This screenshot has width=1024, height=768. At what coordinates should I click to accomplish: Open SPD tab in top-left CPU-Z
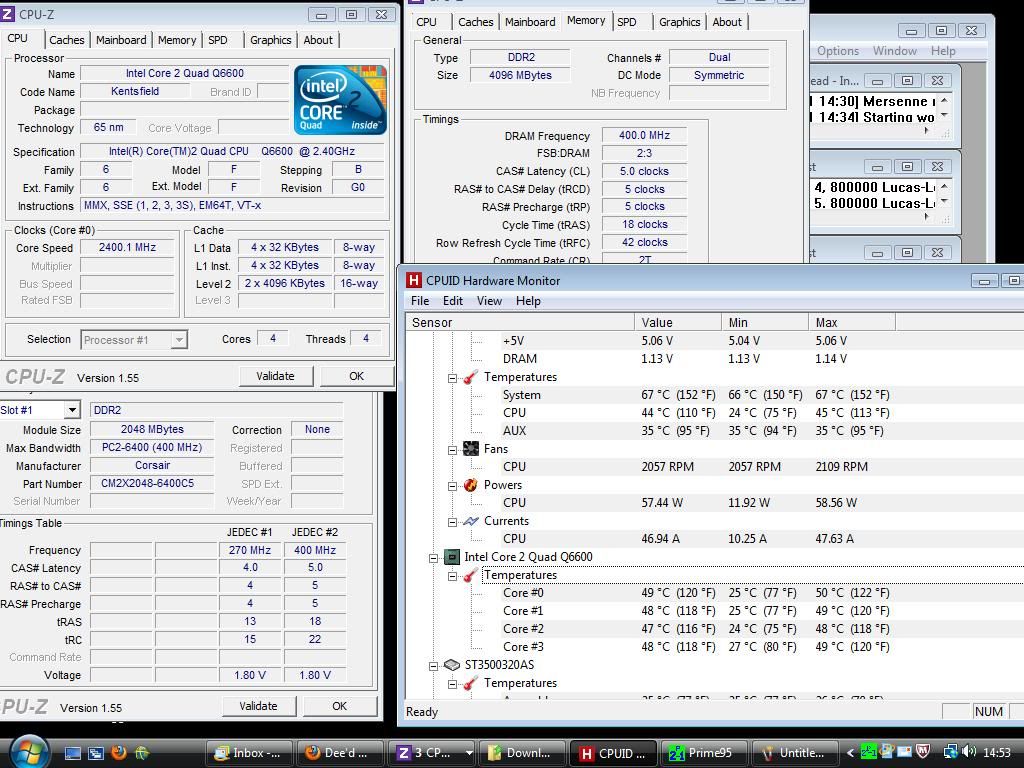pos(217,40)
